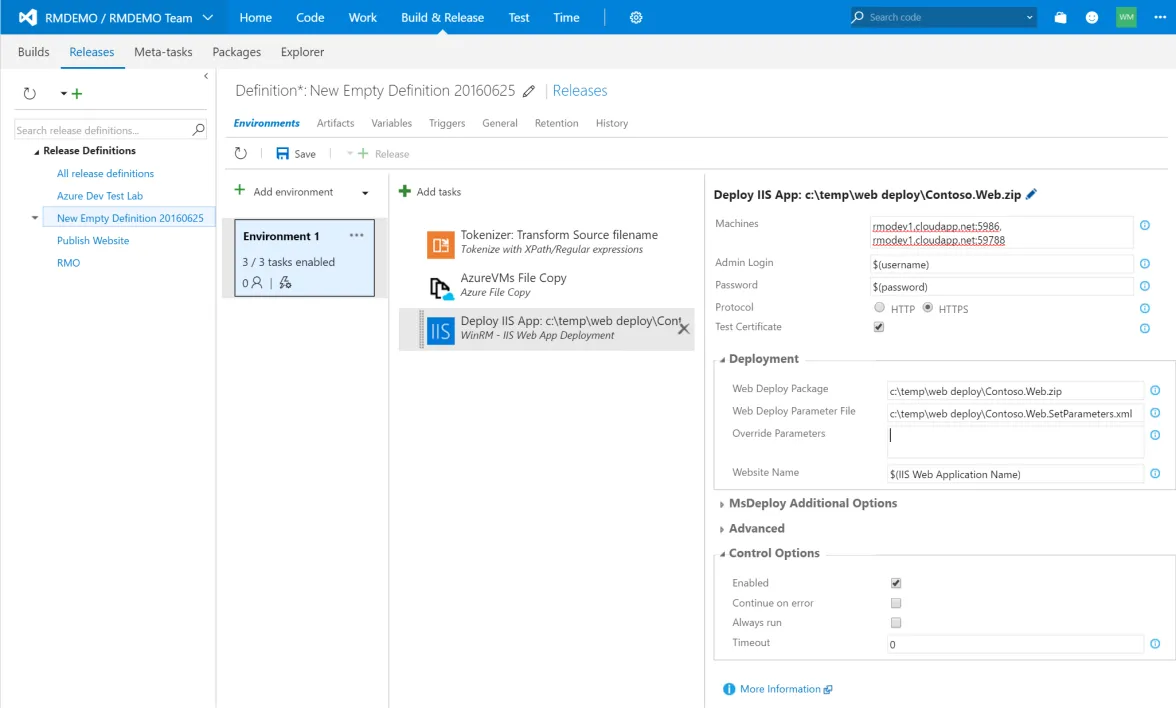Expand New Empty Definition tree arrow
1176x708 pixels.
tap(34, 218)
